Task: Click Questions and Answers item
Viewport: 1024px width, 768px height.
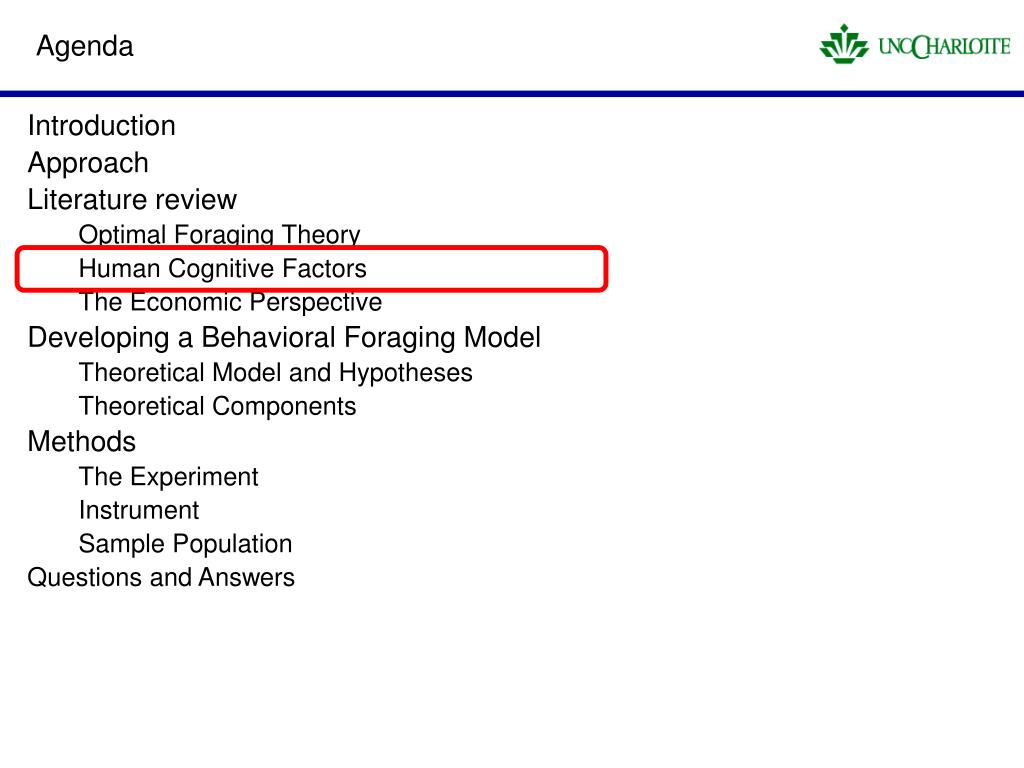Action: pos(161,577)
